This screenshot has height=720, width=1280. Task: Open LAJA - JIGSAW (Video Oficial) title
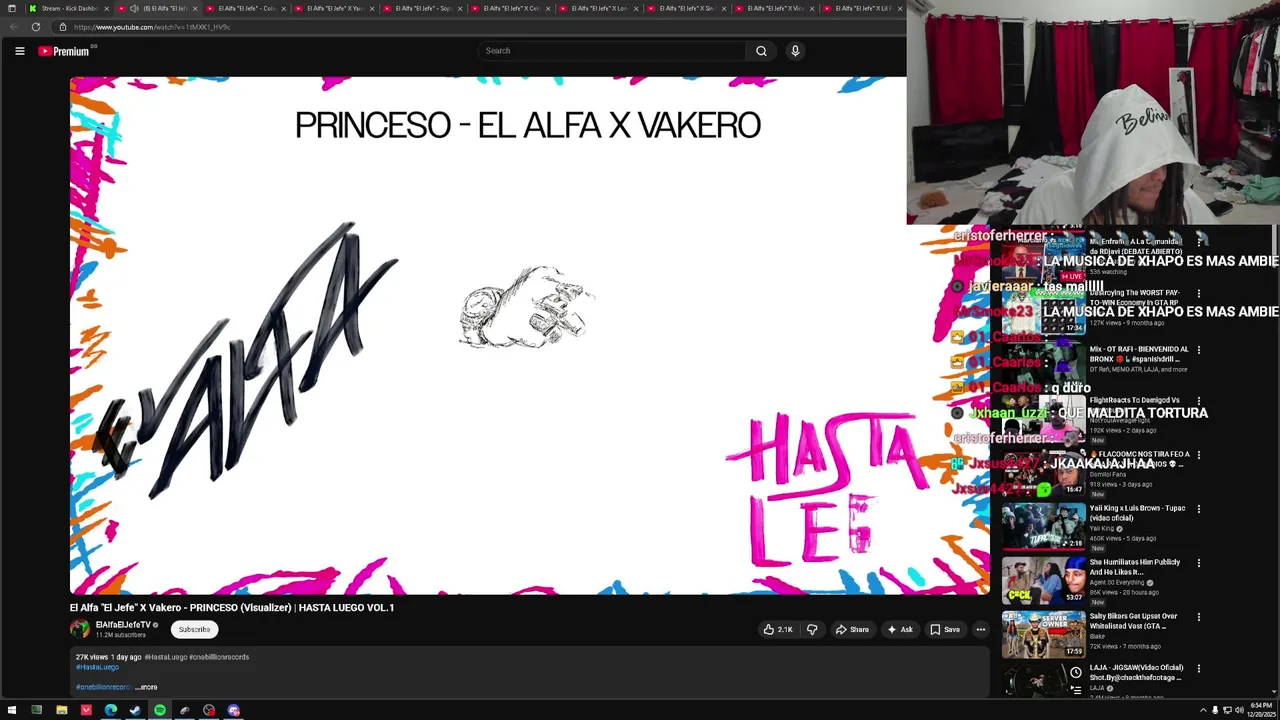click(1137, 673)
